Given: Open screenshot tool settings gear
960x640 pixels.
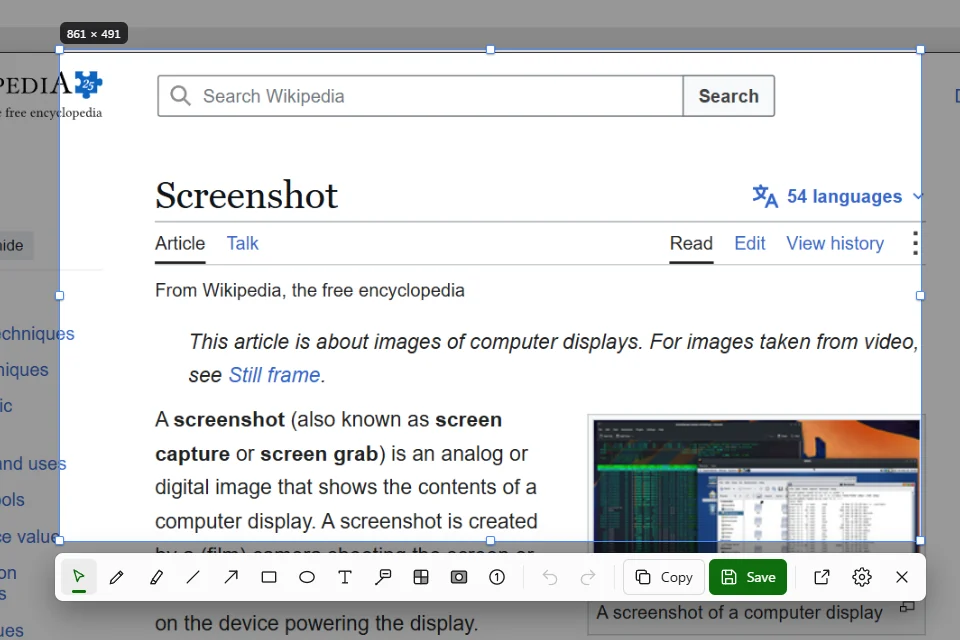Looking at the screenshot, I should [861, 577].
